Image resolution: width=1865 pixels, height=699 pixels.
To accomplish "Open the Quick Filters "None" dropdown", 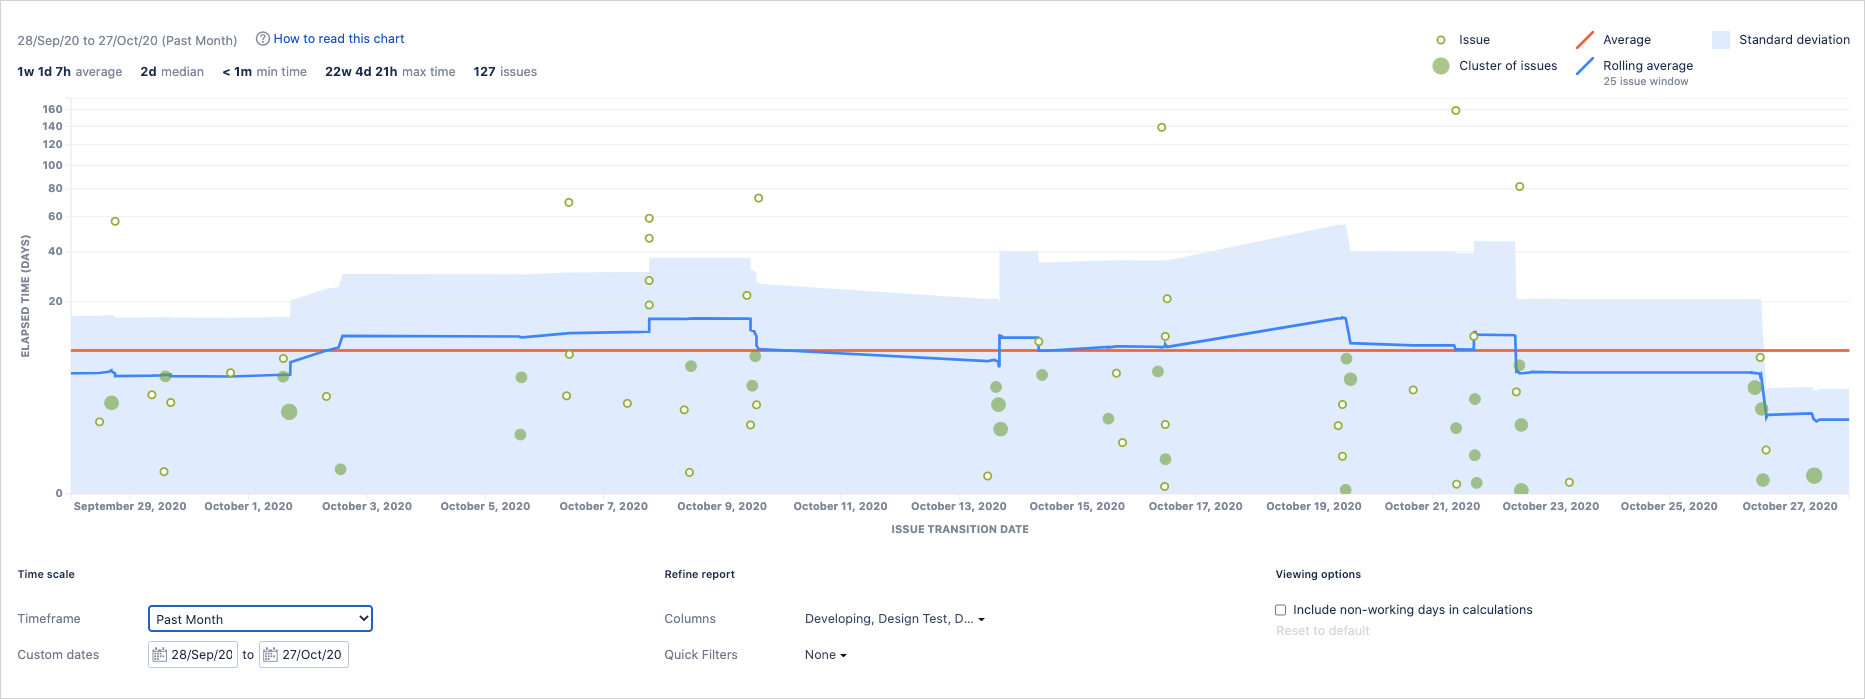I will click(x=824, y=654).
